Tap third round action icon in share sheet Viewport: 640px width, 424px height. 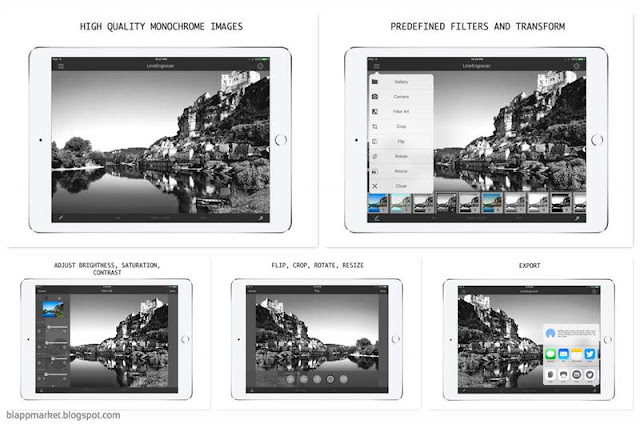(577, 374)
